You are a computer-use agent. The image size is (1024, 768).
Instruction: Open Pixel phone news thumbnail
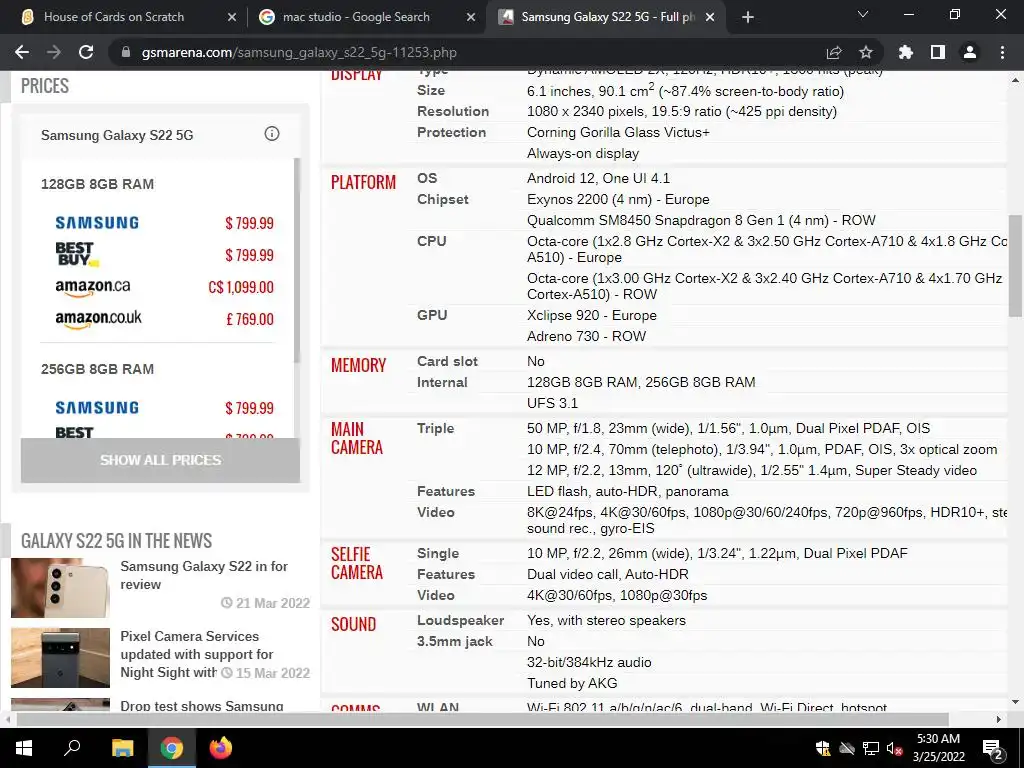click(60, 658)
